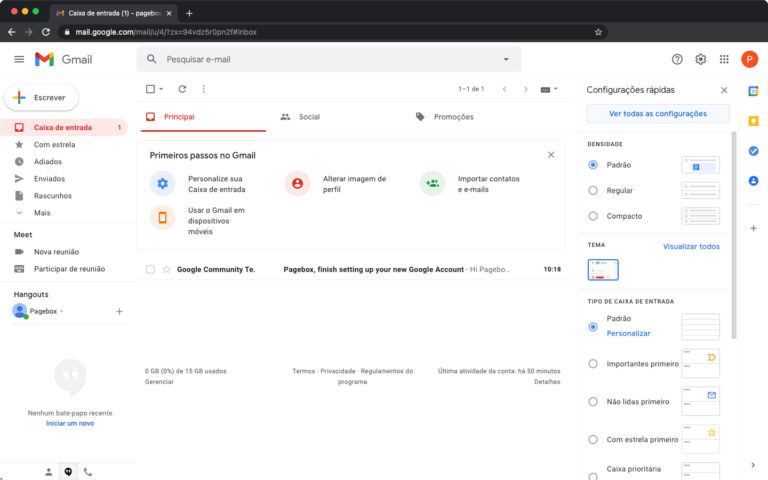Image resolution: width=768 pixels, height=480 pixels.
Task: Click Personalizar link under Padrão
Action: pos(628,333)
